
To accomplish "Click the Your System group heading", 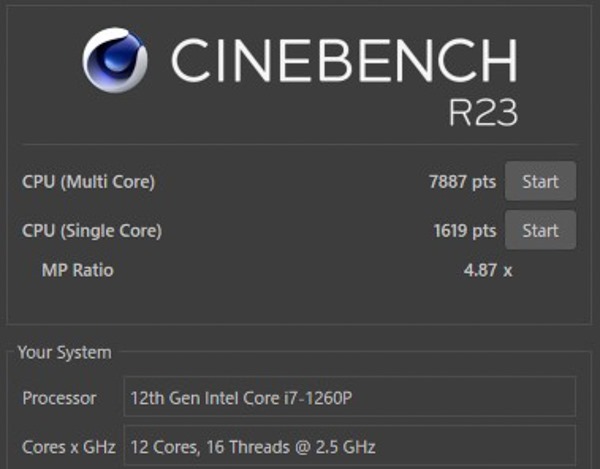I will 64,352.
